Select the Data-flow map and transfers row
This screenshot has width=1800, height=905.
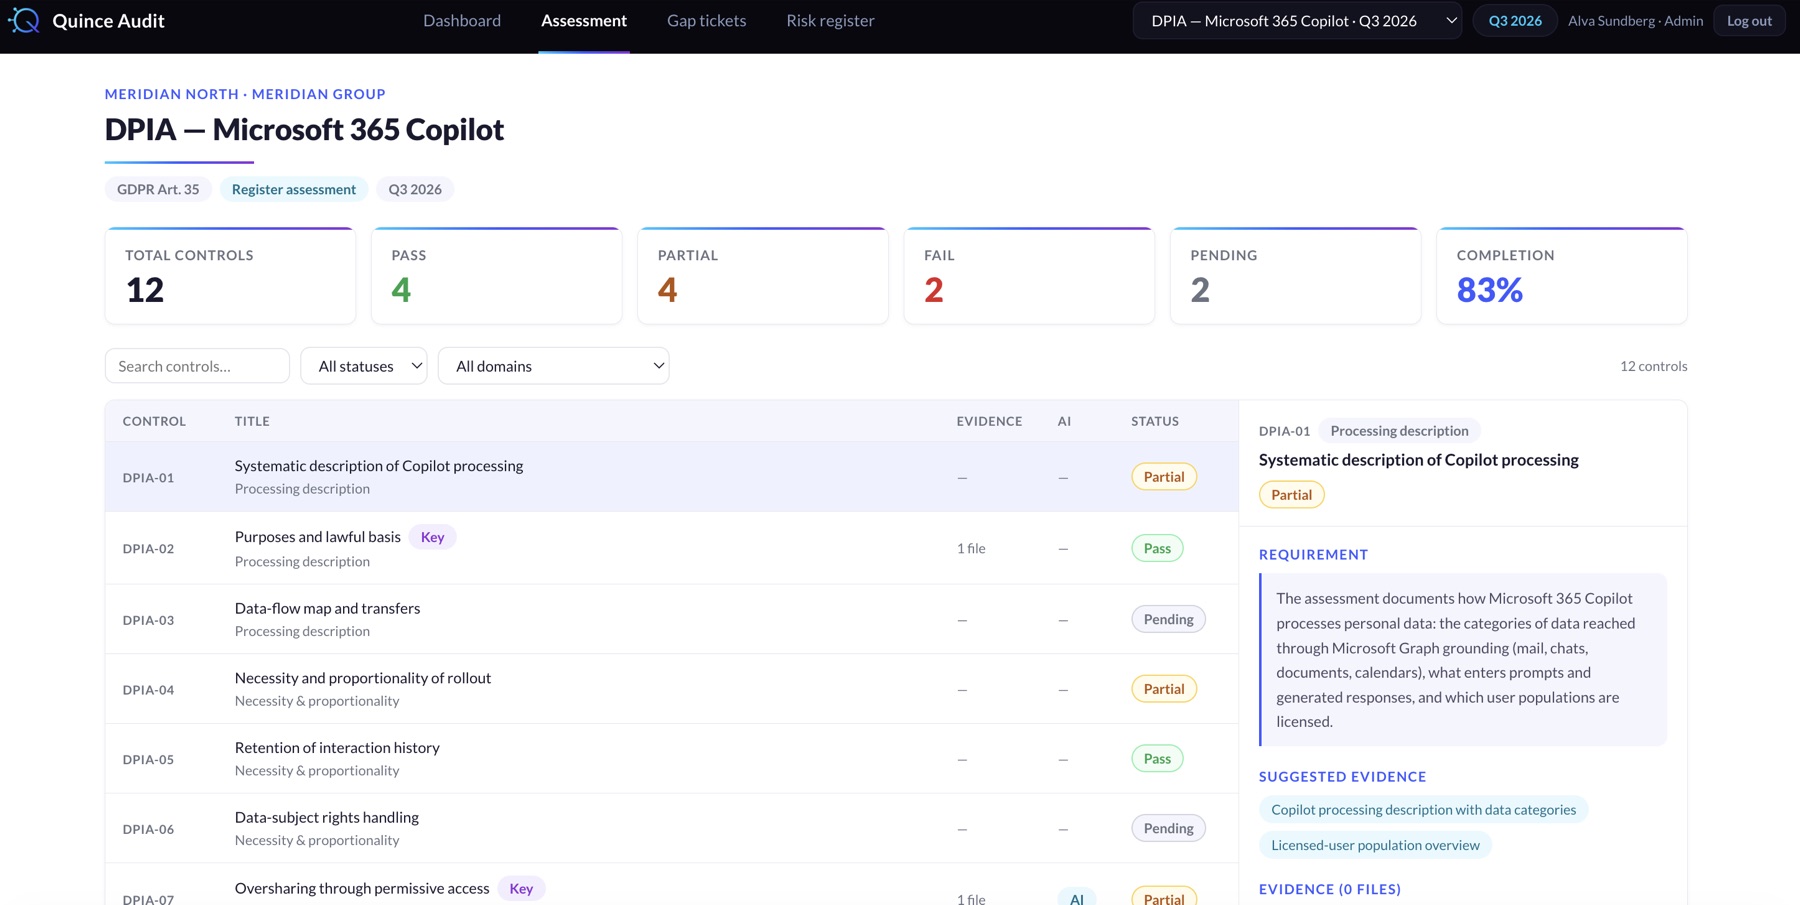pos(672,619)
